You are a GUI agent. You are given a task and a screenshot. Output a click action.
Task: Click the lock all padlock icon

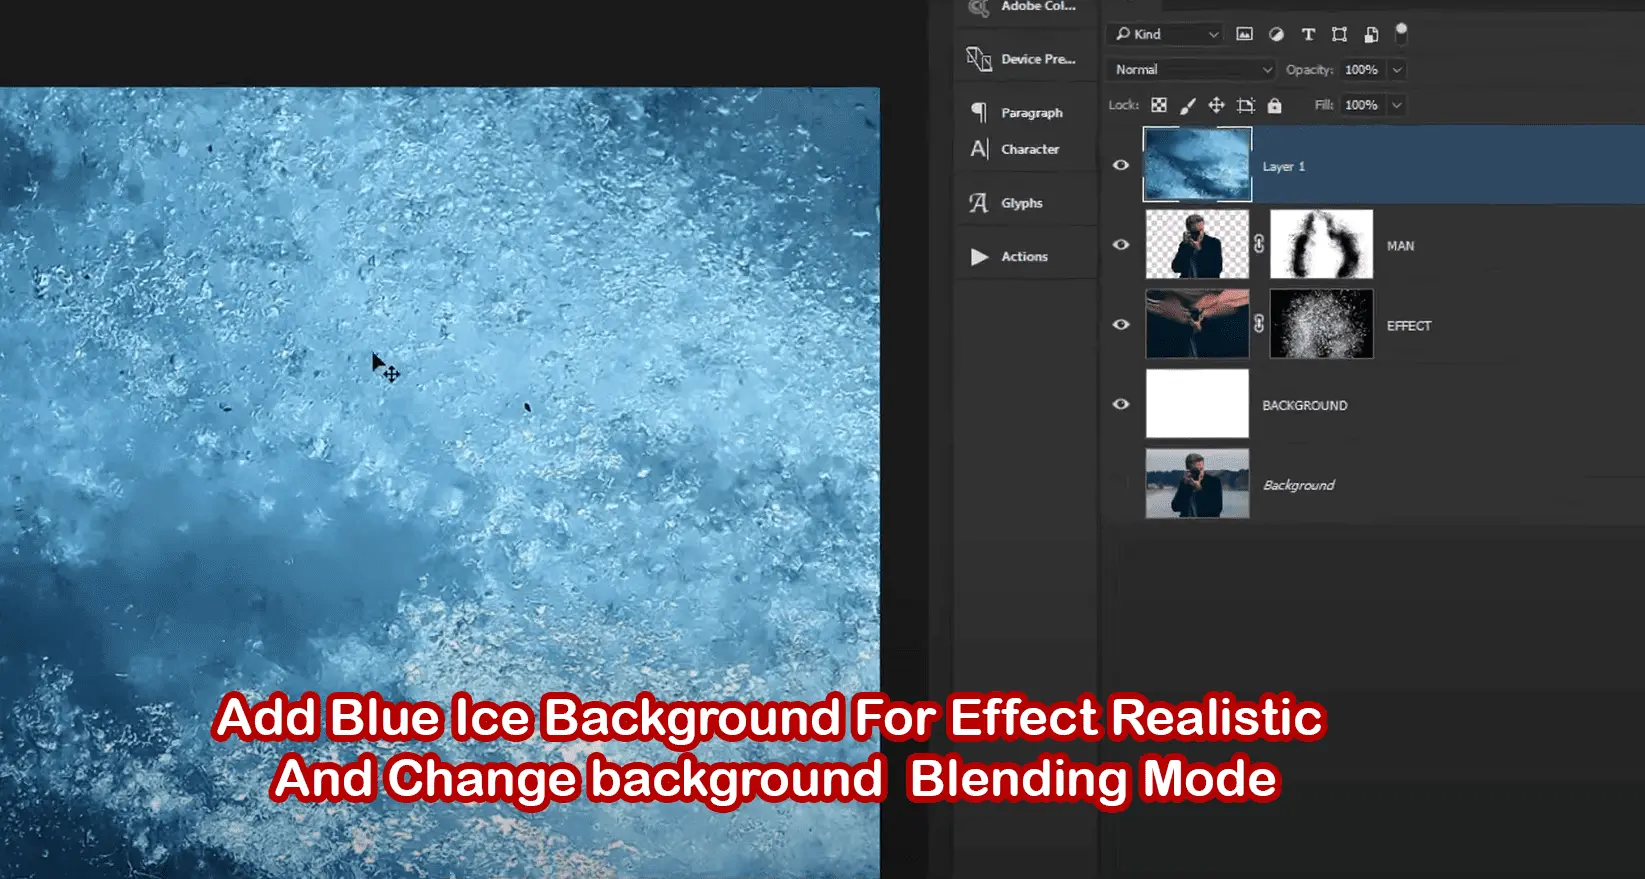pyautogui.click(x=1274, y=105)
